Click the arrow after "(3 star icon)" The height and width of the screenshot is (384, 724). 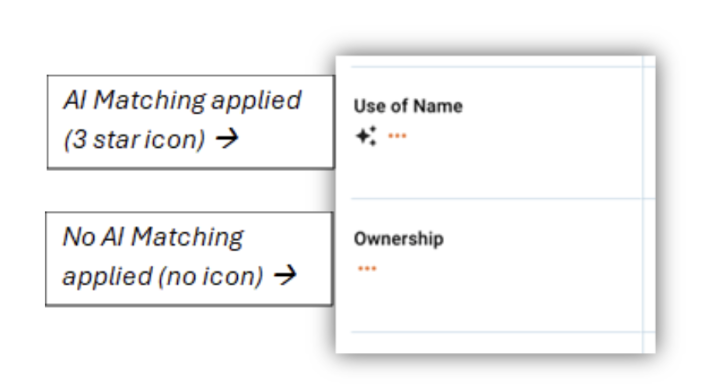pos(227,138)
